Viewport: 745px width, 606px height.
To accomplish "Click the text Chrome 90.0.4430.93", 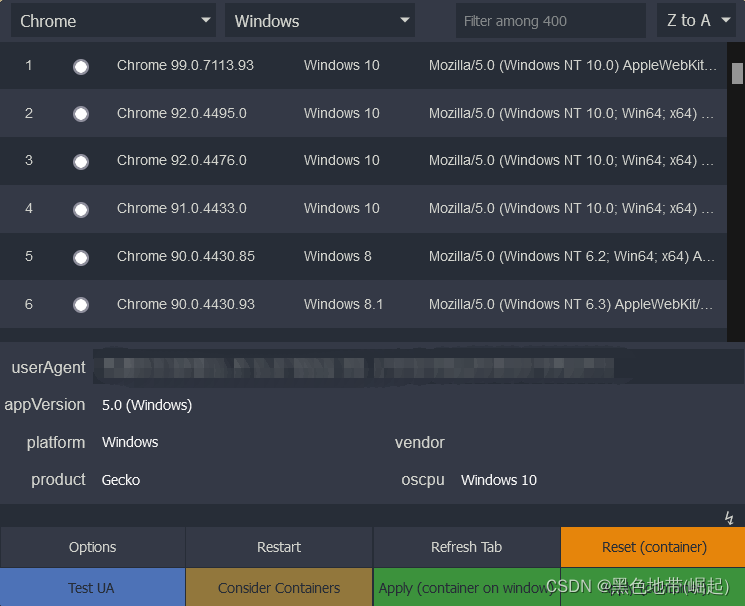I will (x=186, y=304).
